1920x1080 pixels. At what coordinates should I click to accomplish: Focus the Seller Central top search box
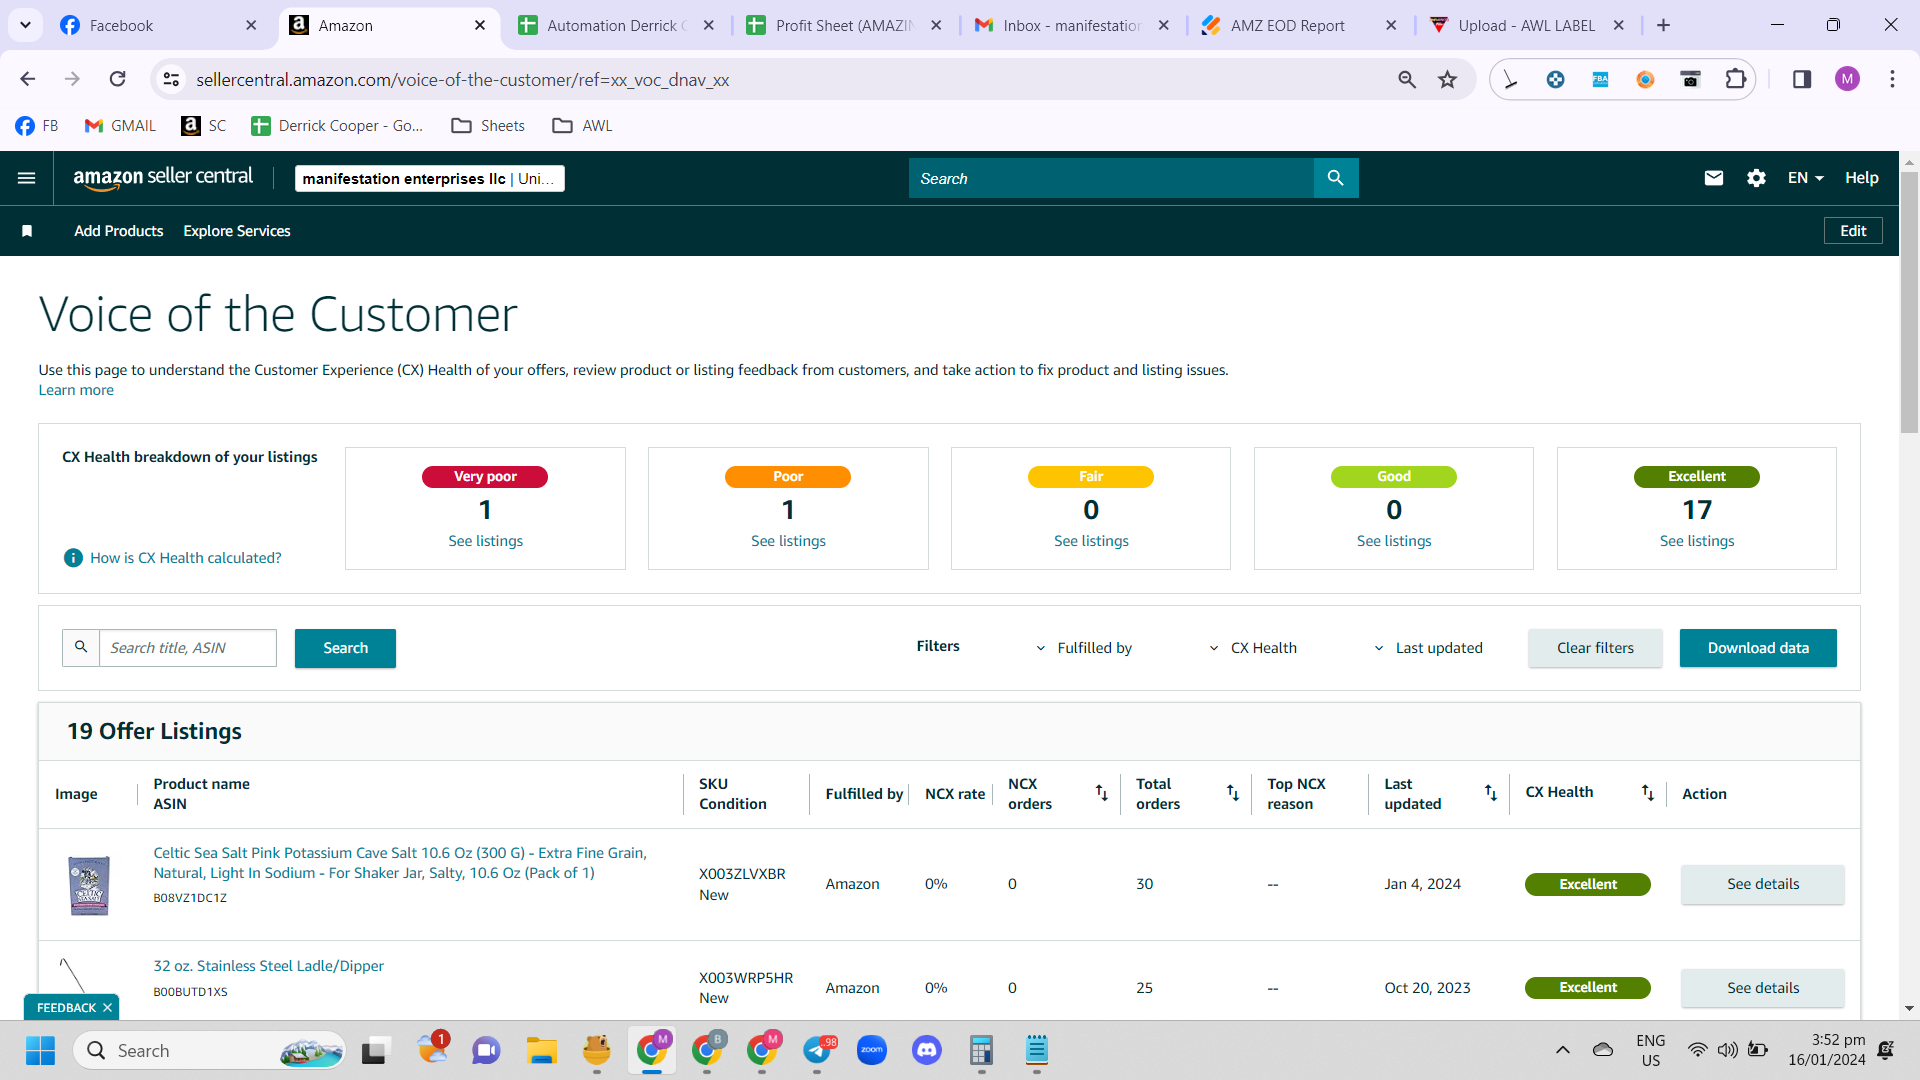1111,178
